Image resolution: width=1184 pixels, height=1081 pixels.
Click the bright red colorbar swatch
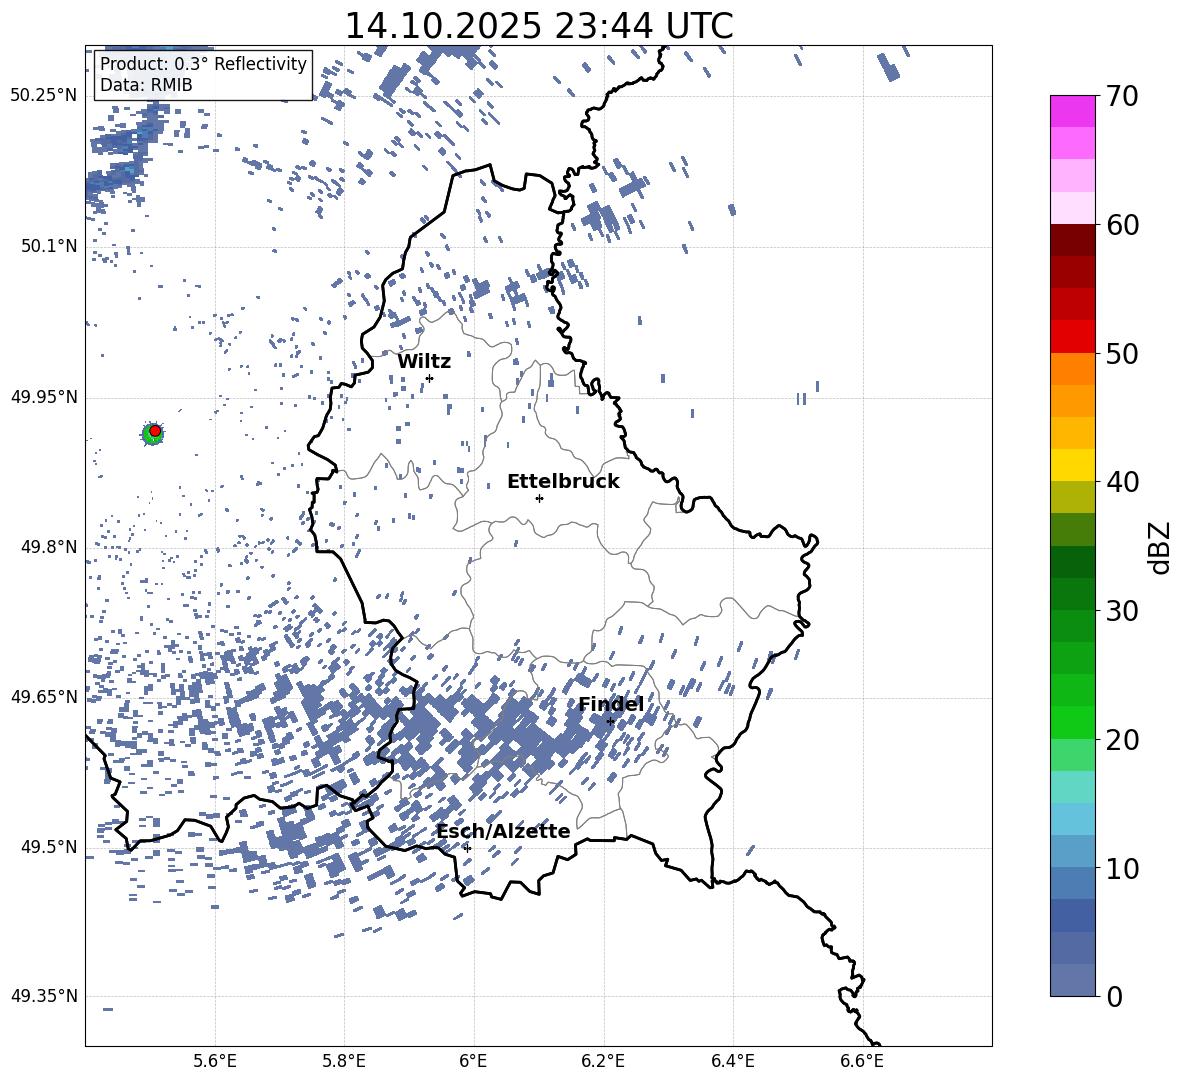(x=1073, y=337)
